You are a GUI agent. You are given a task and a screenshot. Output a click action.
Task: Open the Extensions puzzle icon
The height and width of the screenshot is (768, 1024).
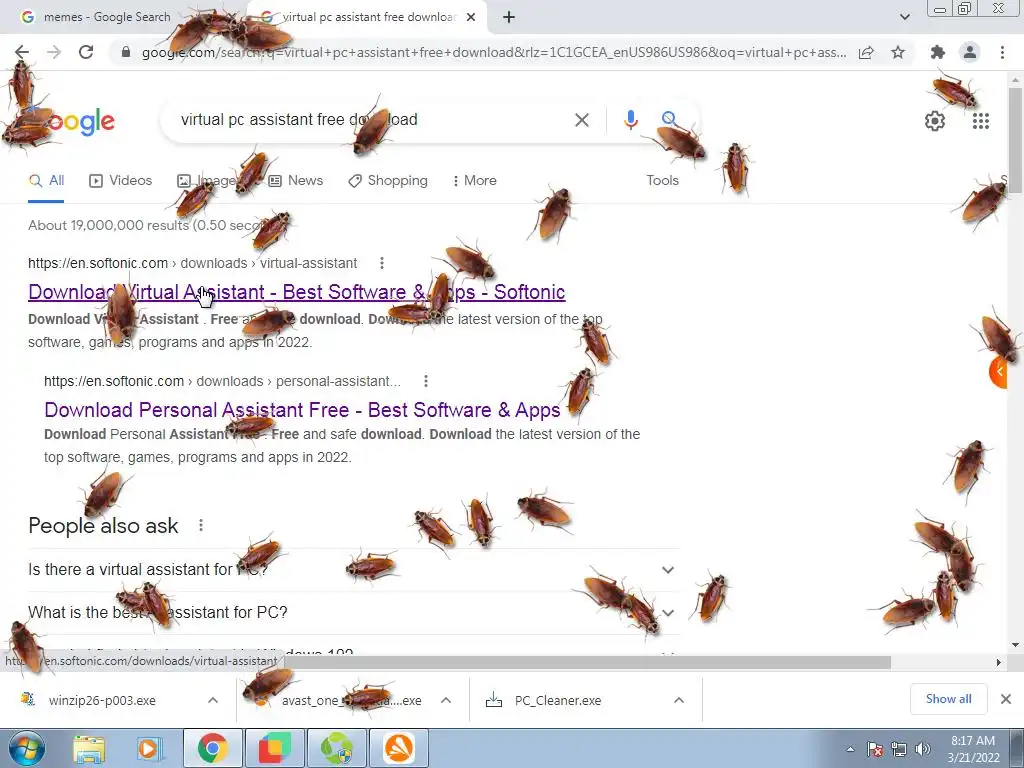tap(938, 52)
